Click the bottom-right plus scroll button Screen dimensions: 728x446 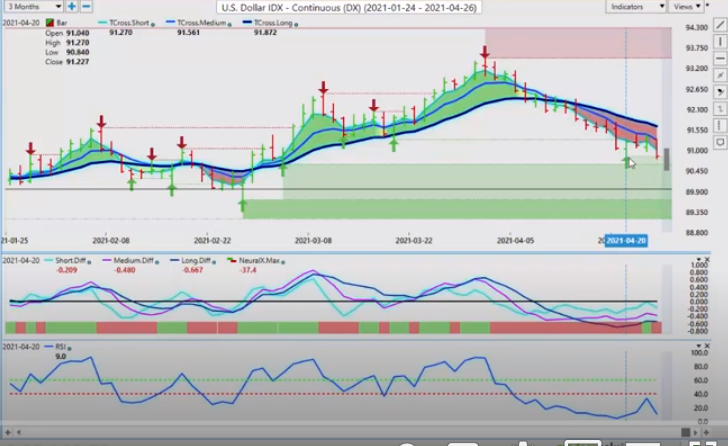click(x=706, y=432)
